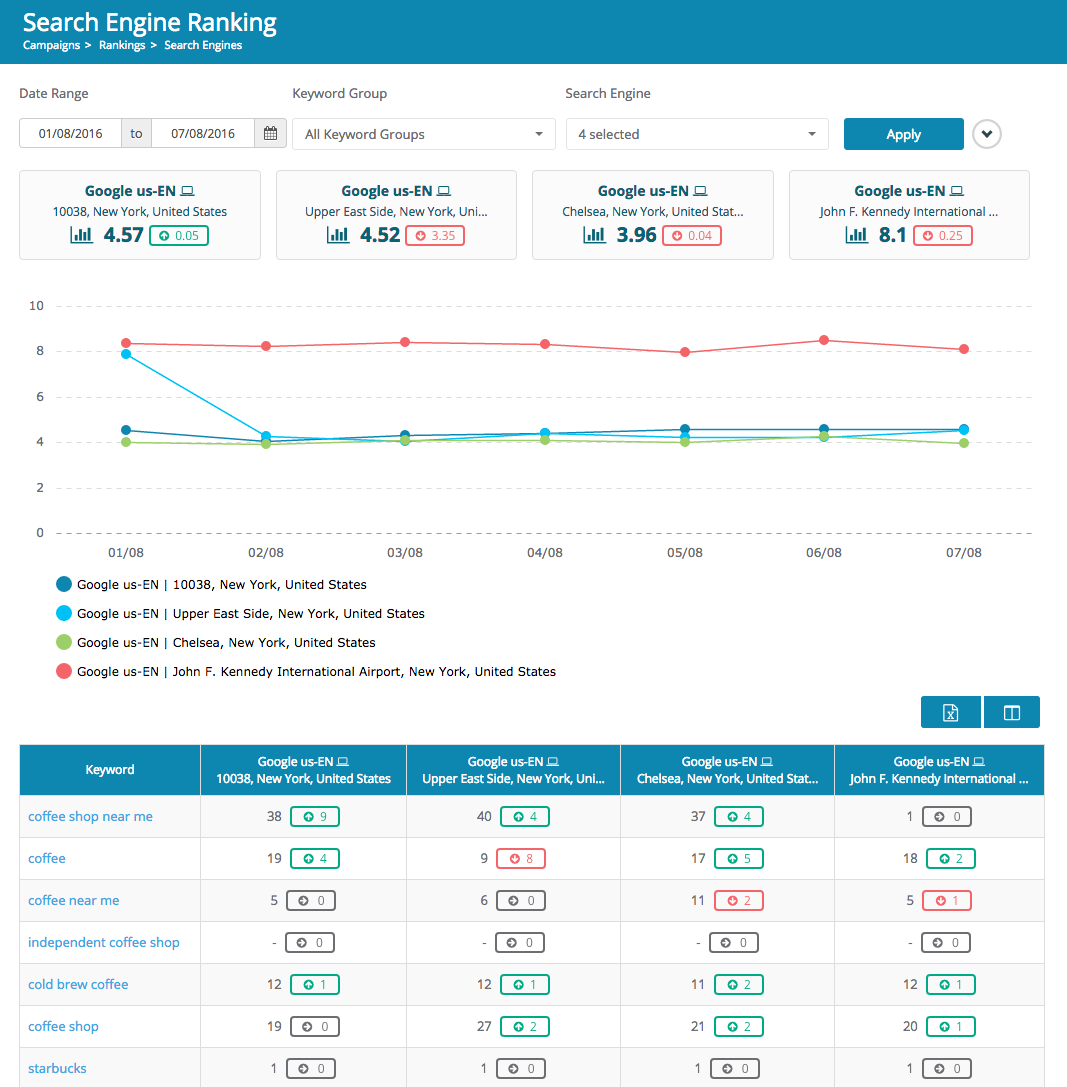Click the Excel export icon button
The height and width of the screenshot is (1087, 1067).
coord(951,712)
